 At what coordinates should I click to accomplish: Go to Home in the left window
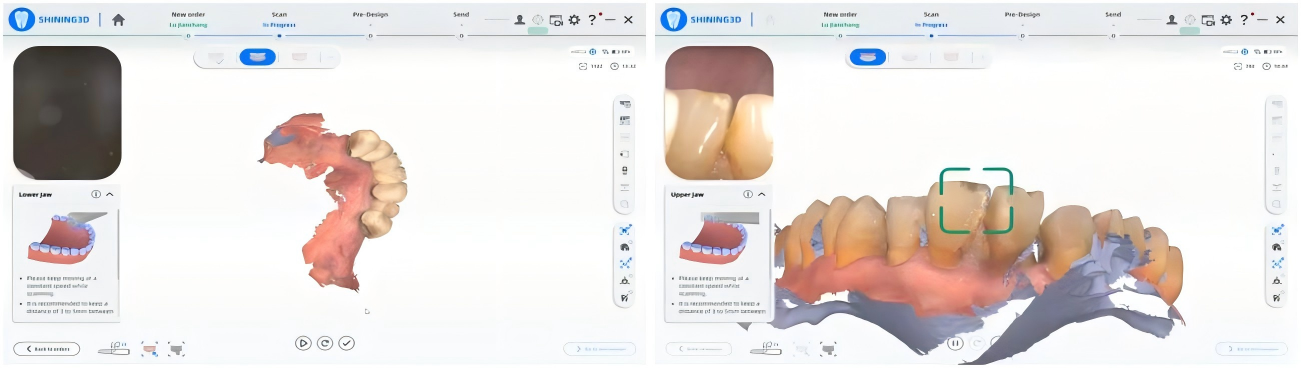(x=118, y=19)
